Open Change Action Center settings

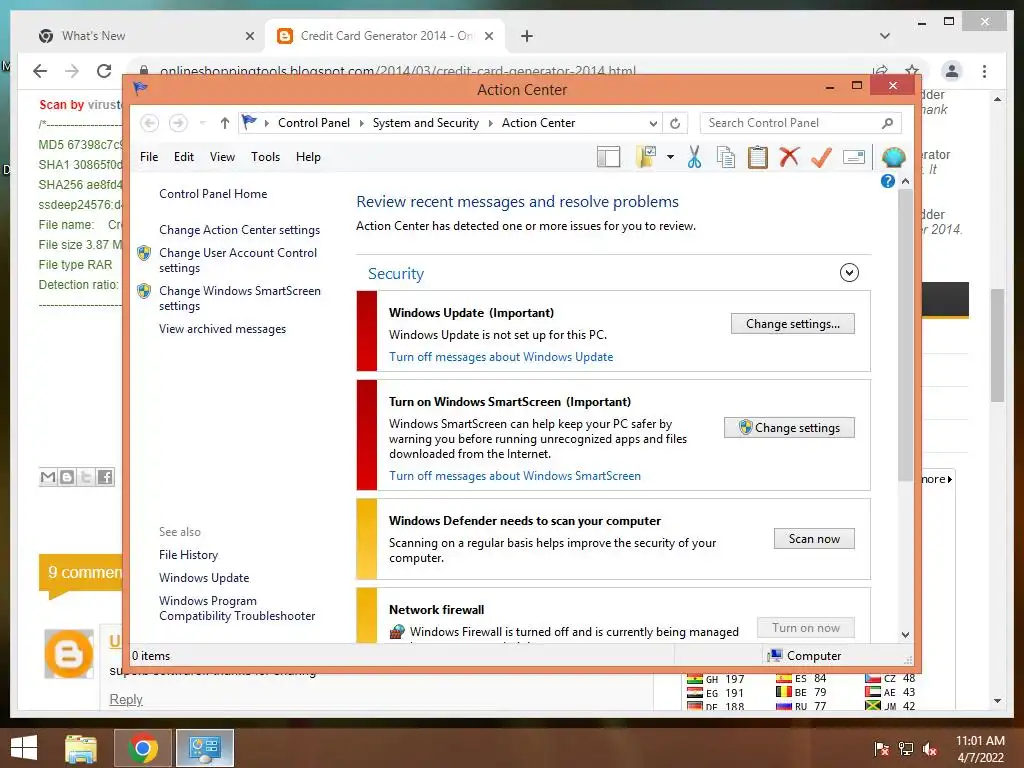click(240, 230)
